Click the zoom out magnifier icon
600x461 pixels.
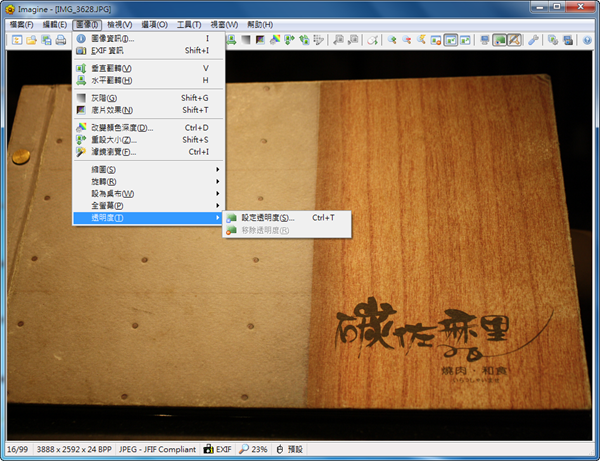(x=406, y=40)
